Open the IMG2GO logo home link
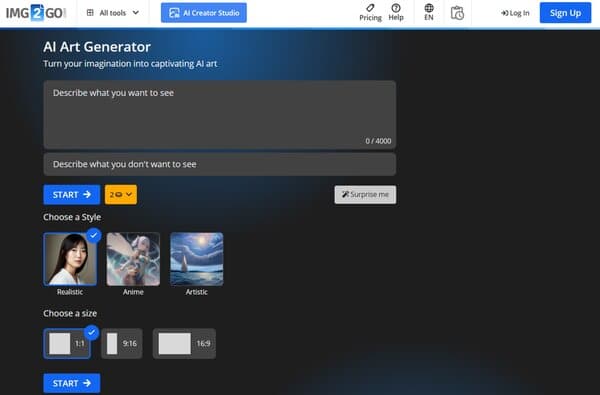Image resolution: width=600 pixels, height=395 pixels. tap(36, 13)
